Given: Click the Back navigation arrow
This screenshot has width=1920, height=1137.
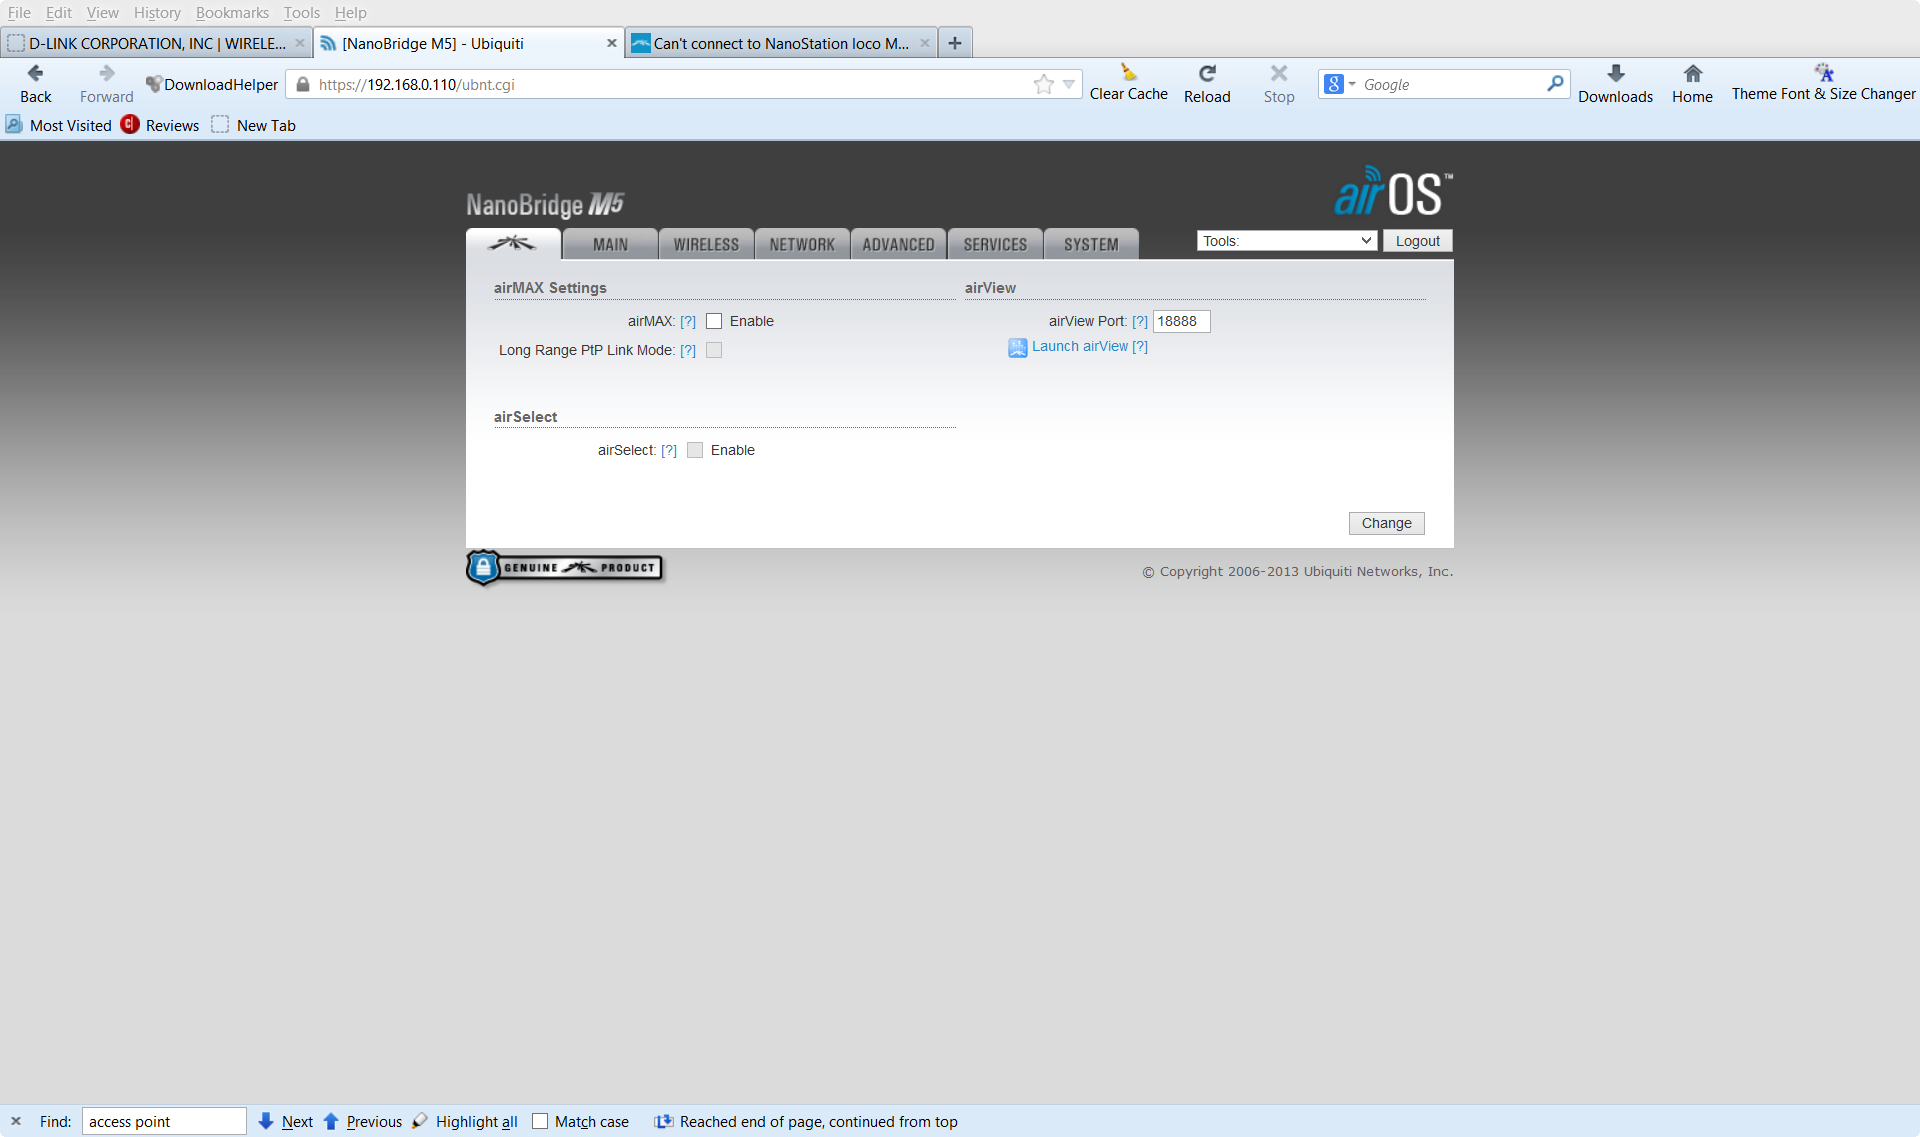Looking at the screenshot, I should click(36, 72).
